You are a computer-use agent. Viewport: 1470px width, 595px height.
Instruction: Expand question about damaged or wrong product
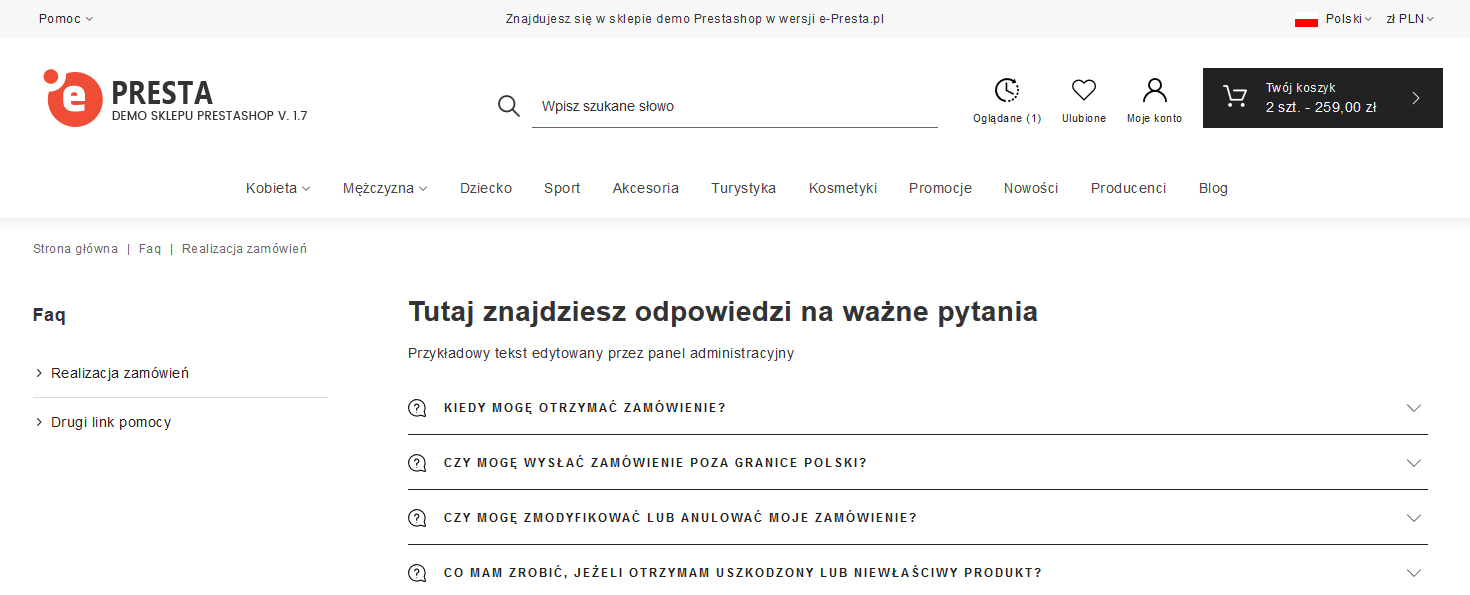click(x=1413, y=573)
